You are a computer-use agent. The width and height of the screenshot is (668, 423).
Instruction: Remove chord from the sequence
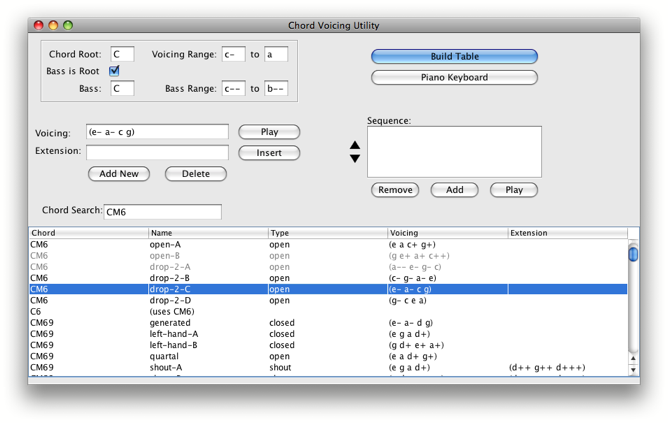click(394, 190)
